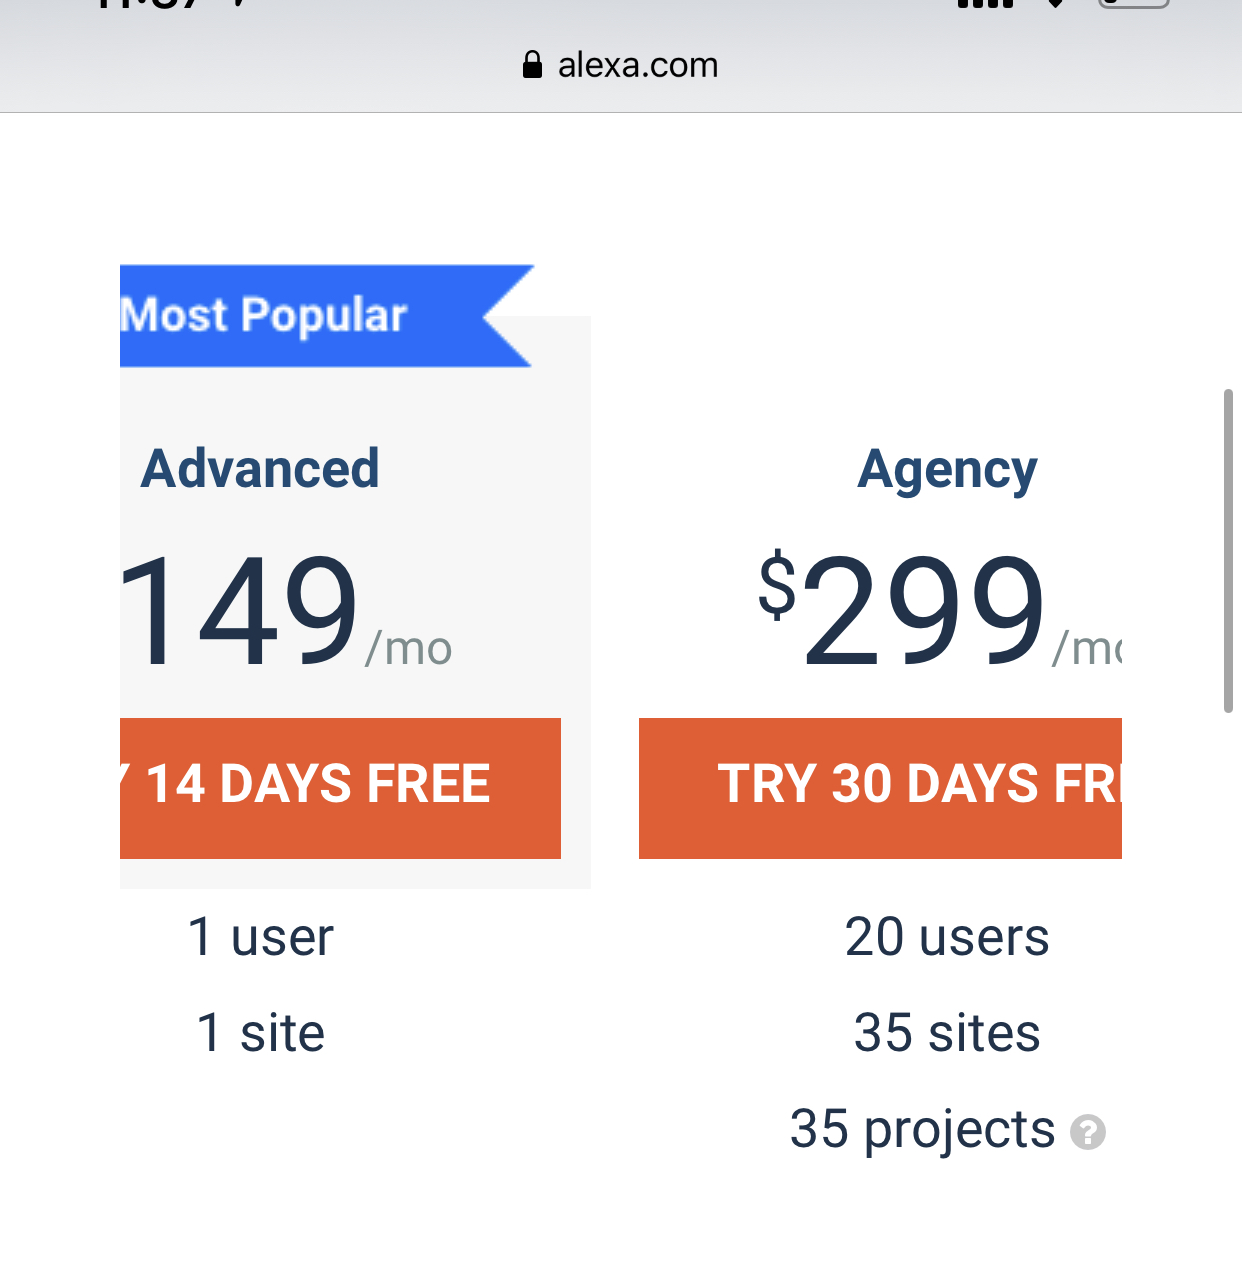
Task: Click the 149 price of the Advanced plan
Action: click(x=238, y=610)
